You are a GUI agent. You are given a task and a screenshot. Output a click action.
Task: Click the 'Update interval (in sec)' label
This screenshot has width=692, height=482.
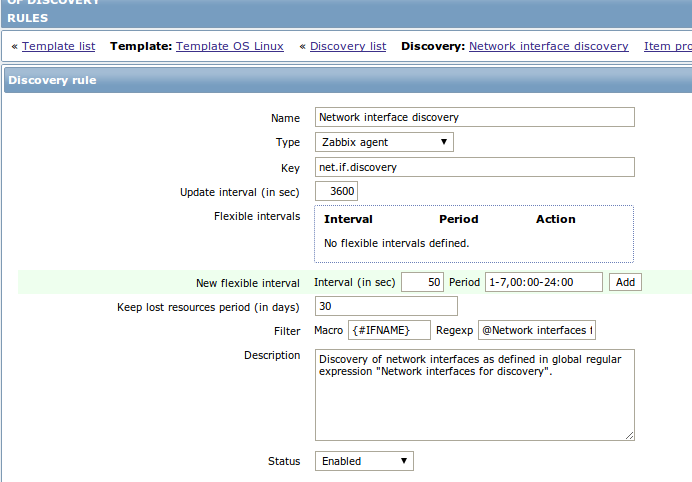coord(240,192)
